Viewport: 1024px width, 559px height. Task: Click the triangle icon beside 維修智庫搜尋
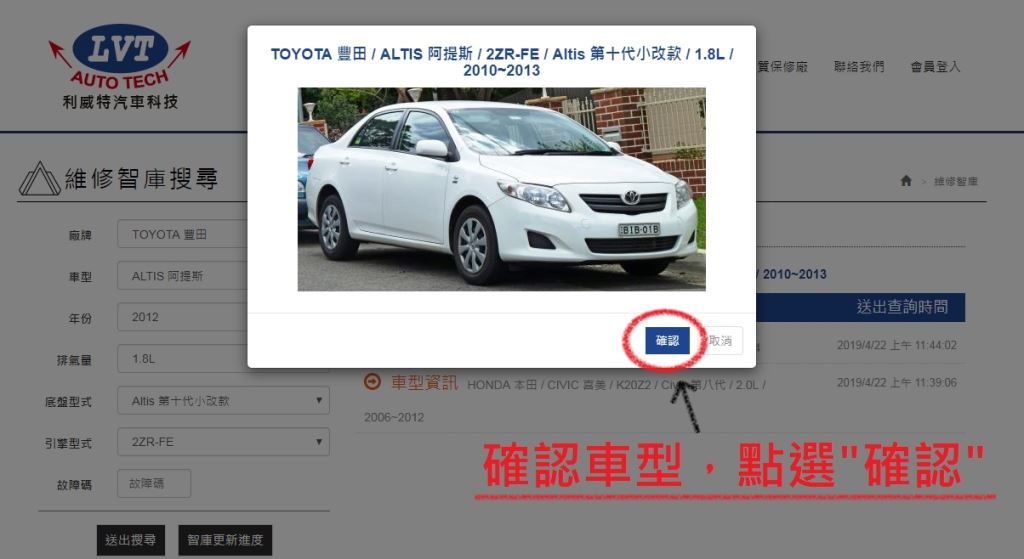pyautogui.click(x=39, y=179)
